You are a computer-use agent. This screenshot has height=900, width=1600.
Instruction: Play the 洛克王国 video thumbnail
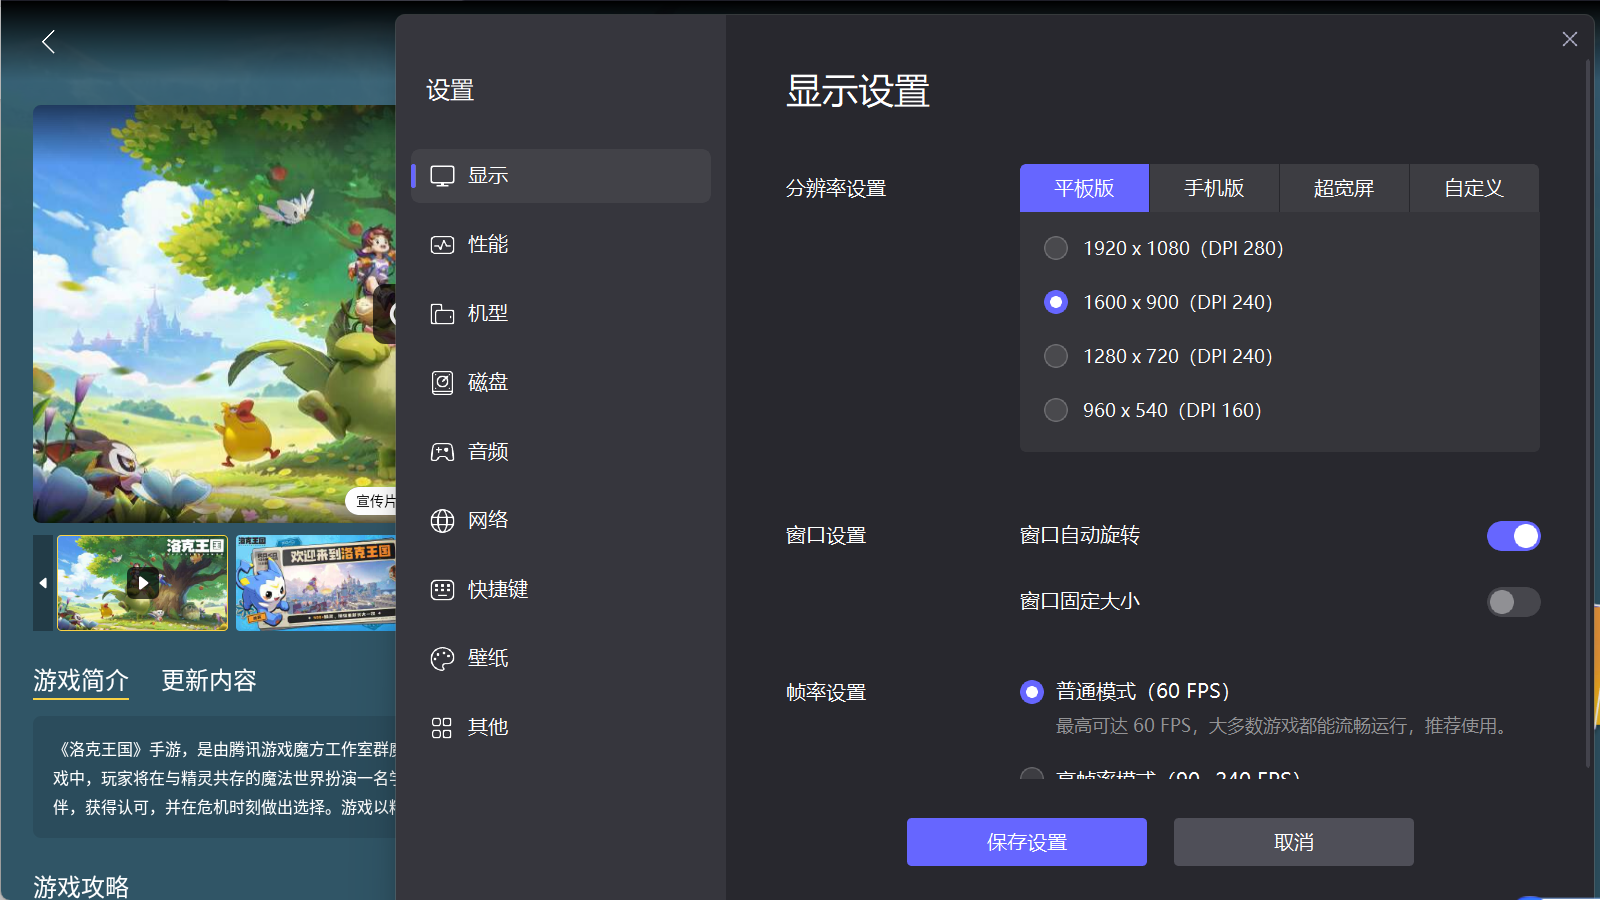tap(141, 582)
